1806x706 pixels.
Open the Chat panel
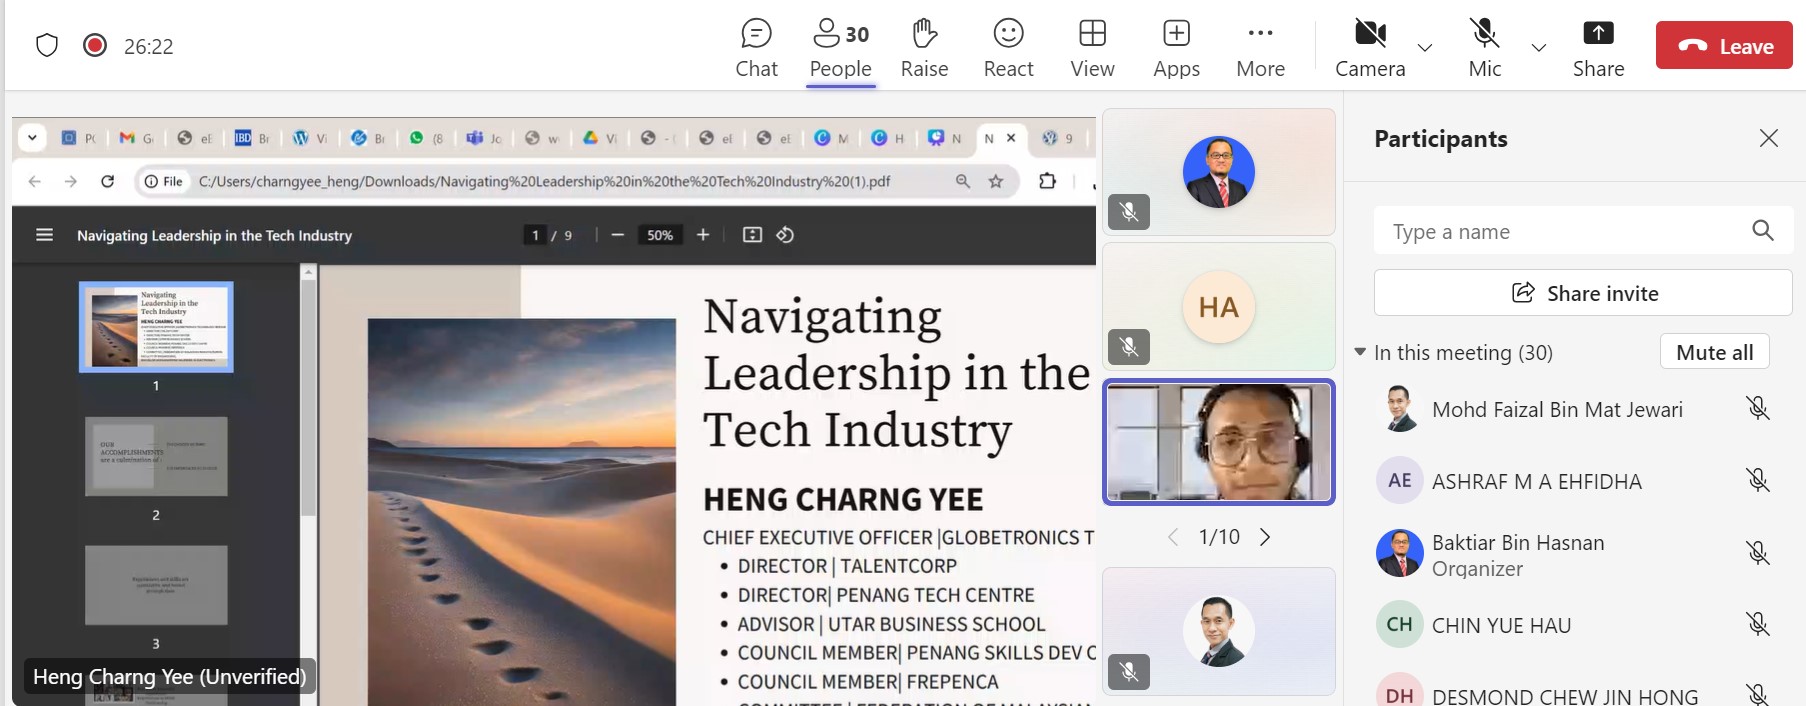[x=756, y=47]
